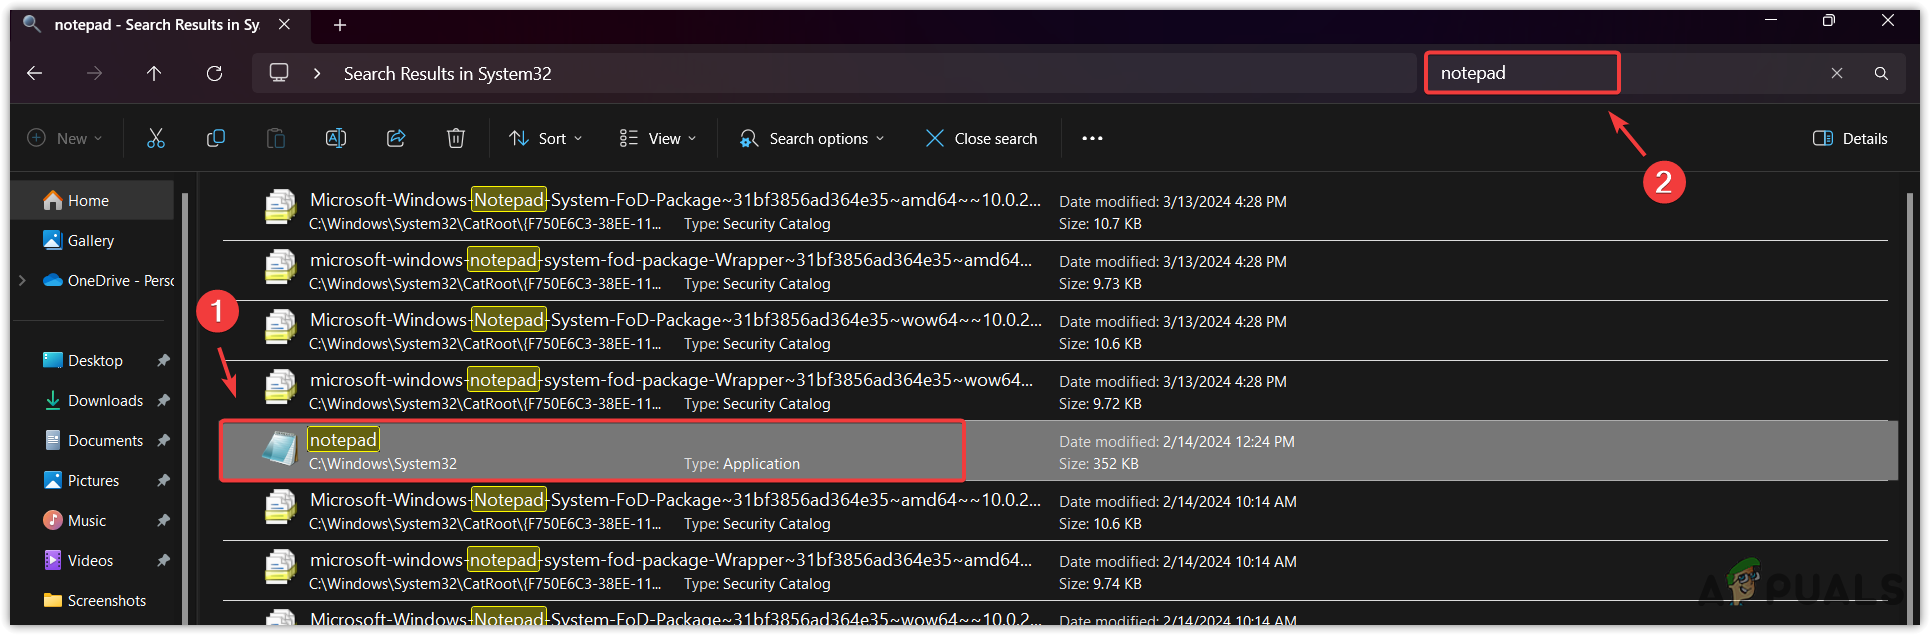Select the 9.74 KB Security Catalog result
The image size is (1930, 635).
pyautogui.click(x=1055, y=571)
